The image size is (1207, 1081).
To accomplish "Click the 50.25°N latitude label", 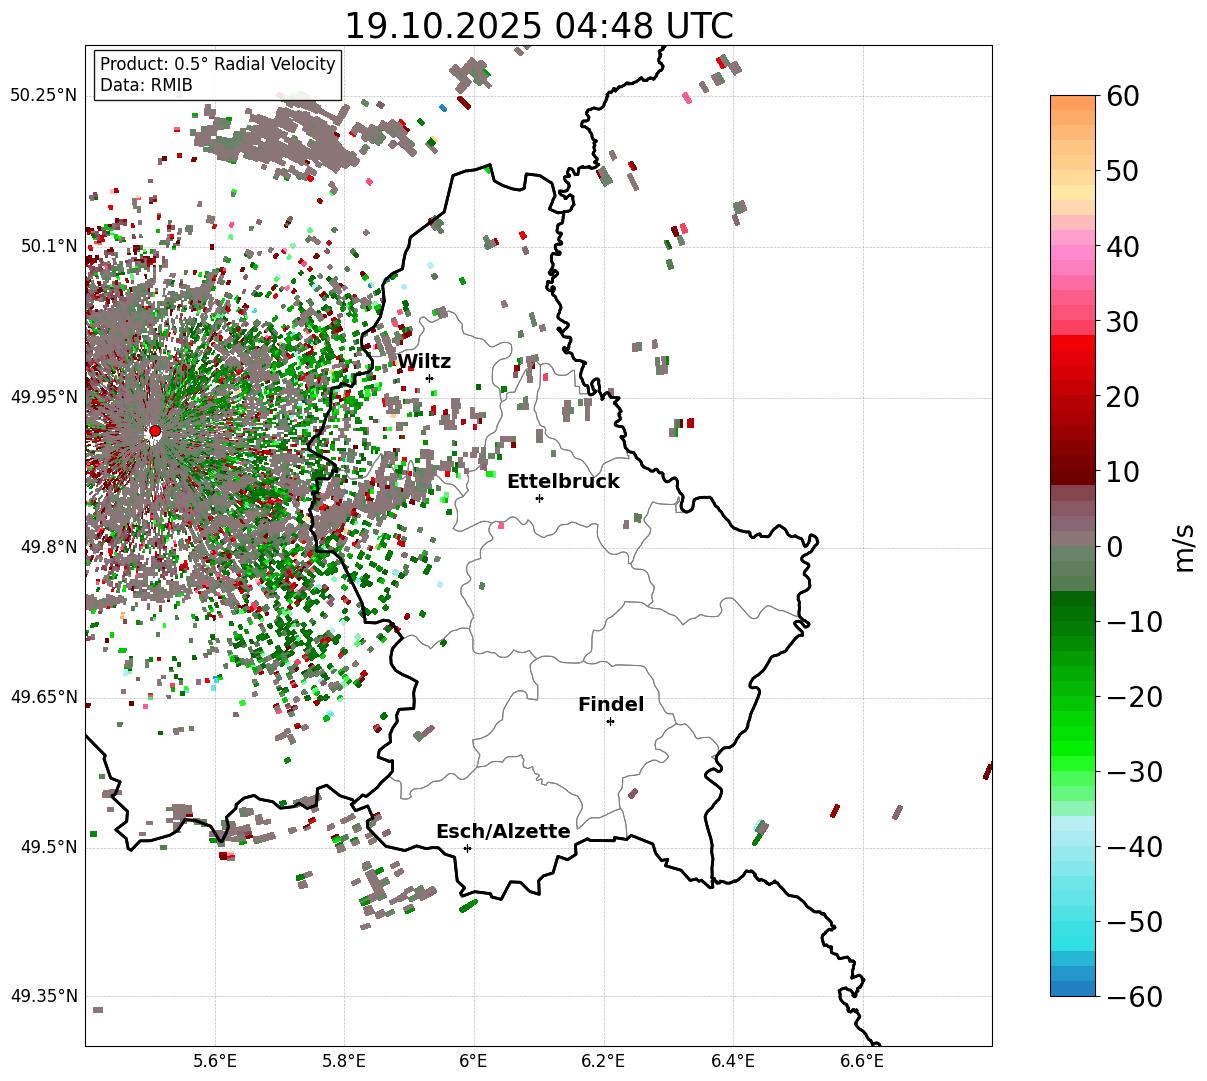I will click(44, 96).
